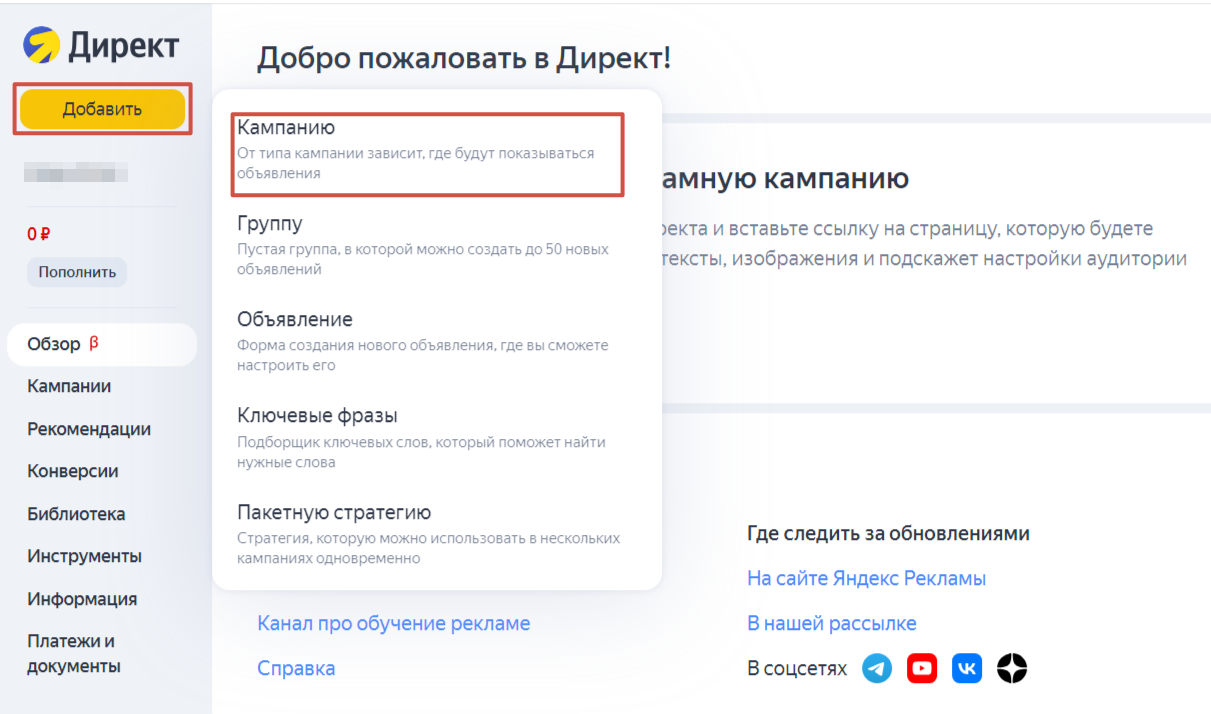Open the VK social icon

(x=966, y=668)
